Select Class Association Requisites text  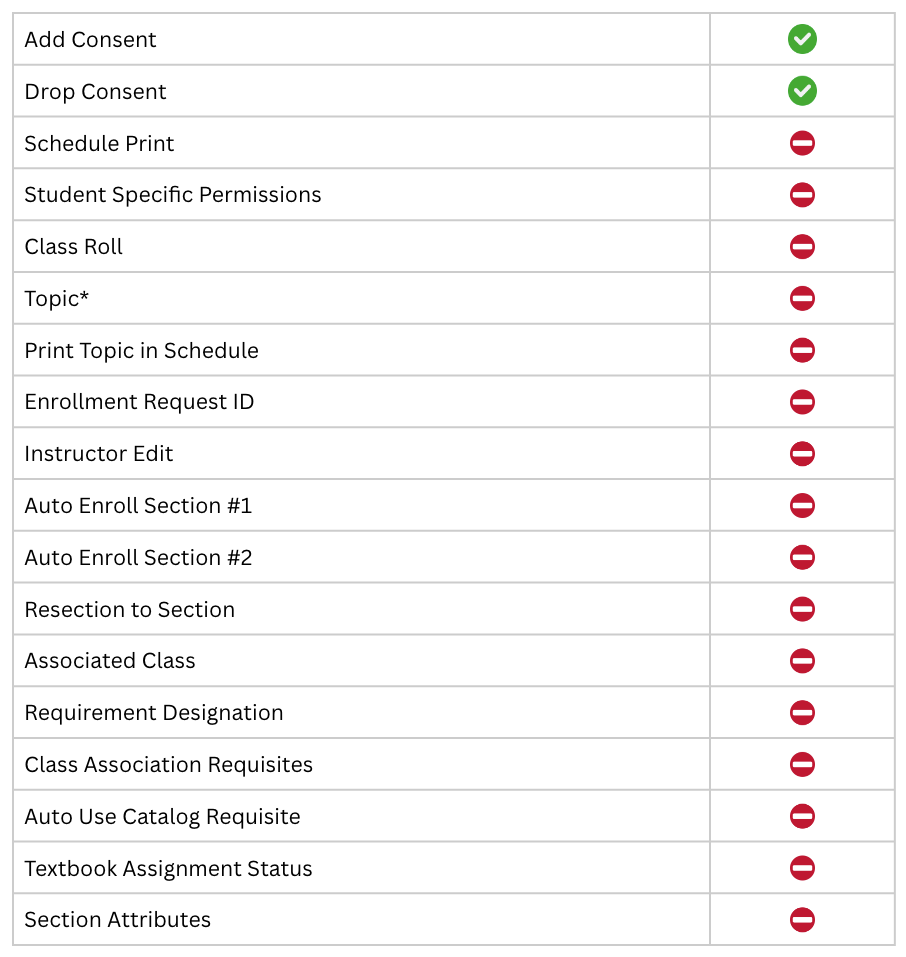169,765
